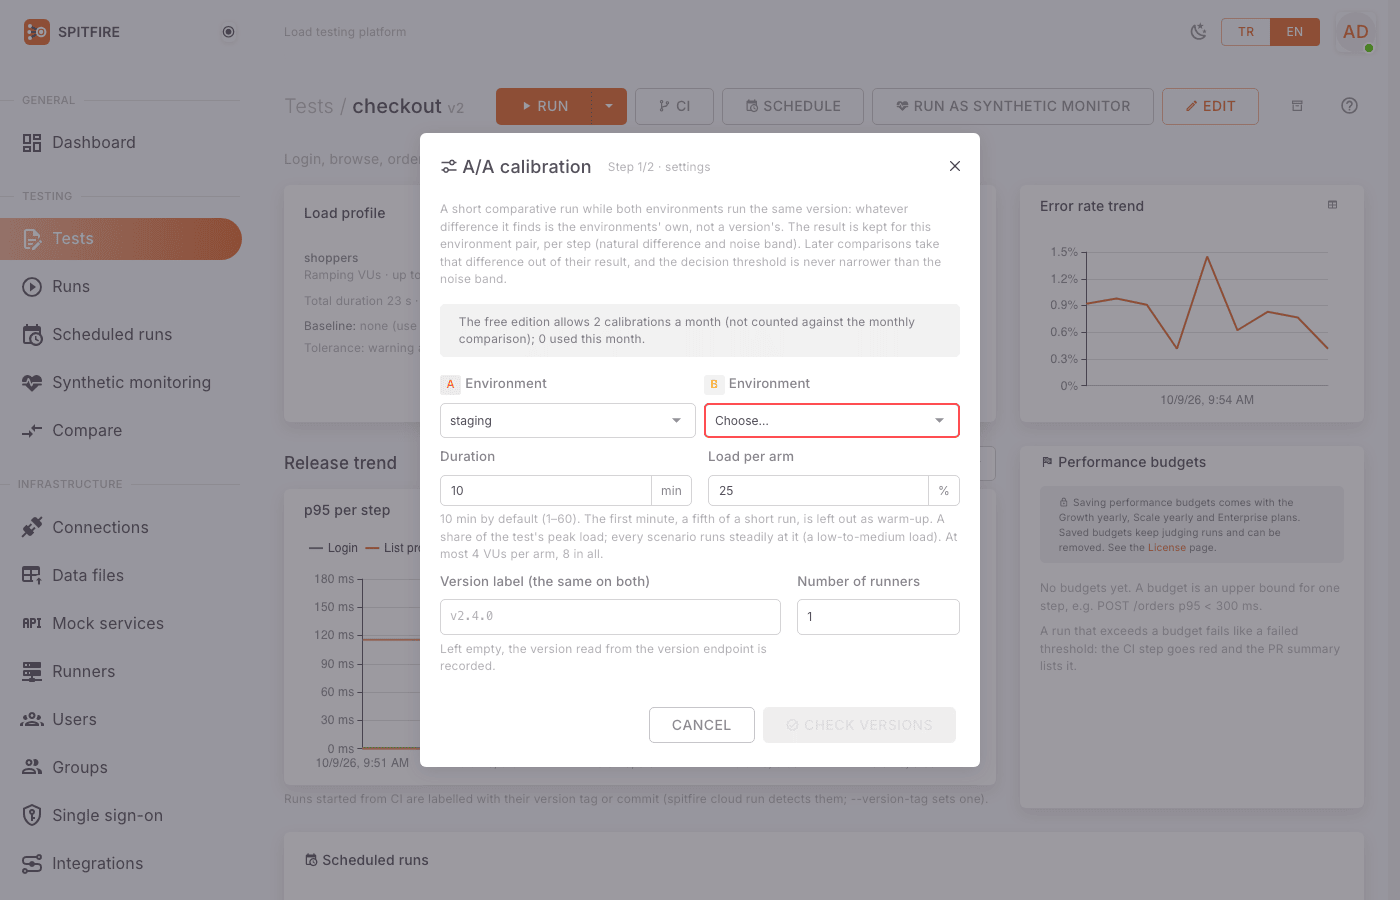Click the Spitfire logo icon

point(37,32)
